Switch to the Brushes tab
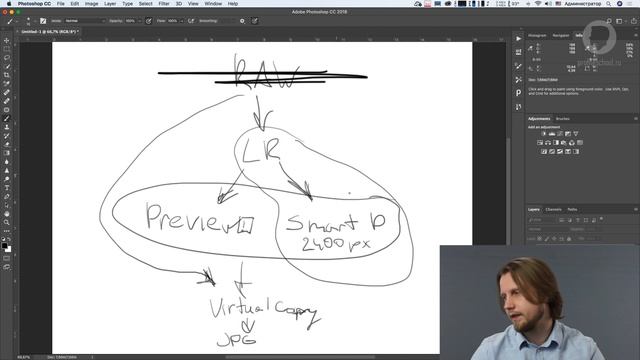Image resolution: width=640 pixels, height=360 pixels. click(x=563, y=119)
